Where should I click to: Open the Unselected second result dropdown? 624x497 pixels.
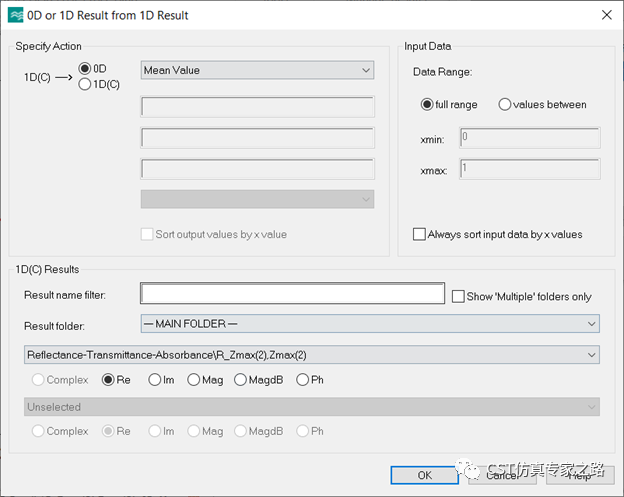coord(312,407)
